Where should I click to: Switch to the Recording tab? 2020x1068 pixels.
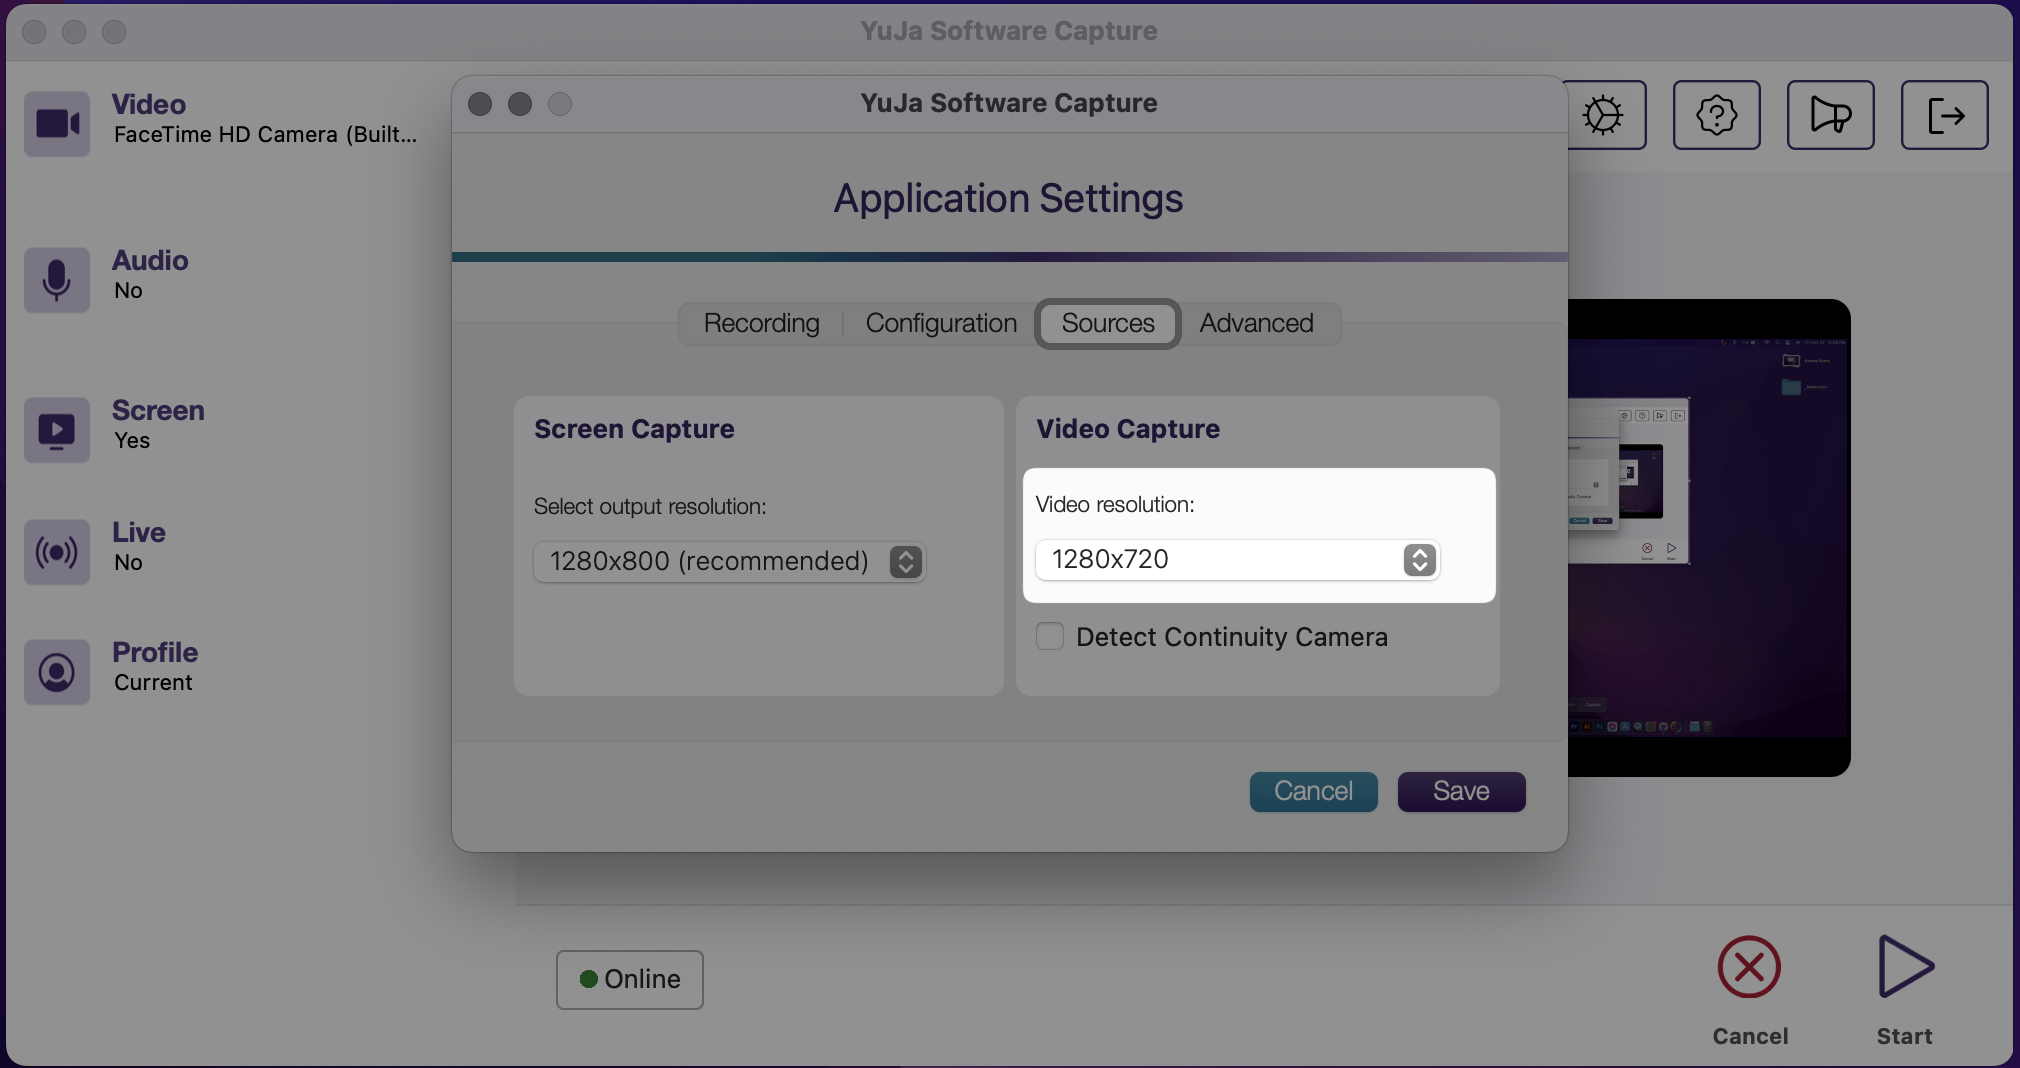(761, 323)
